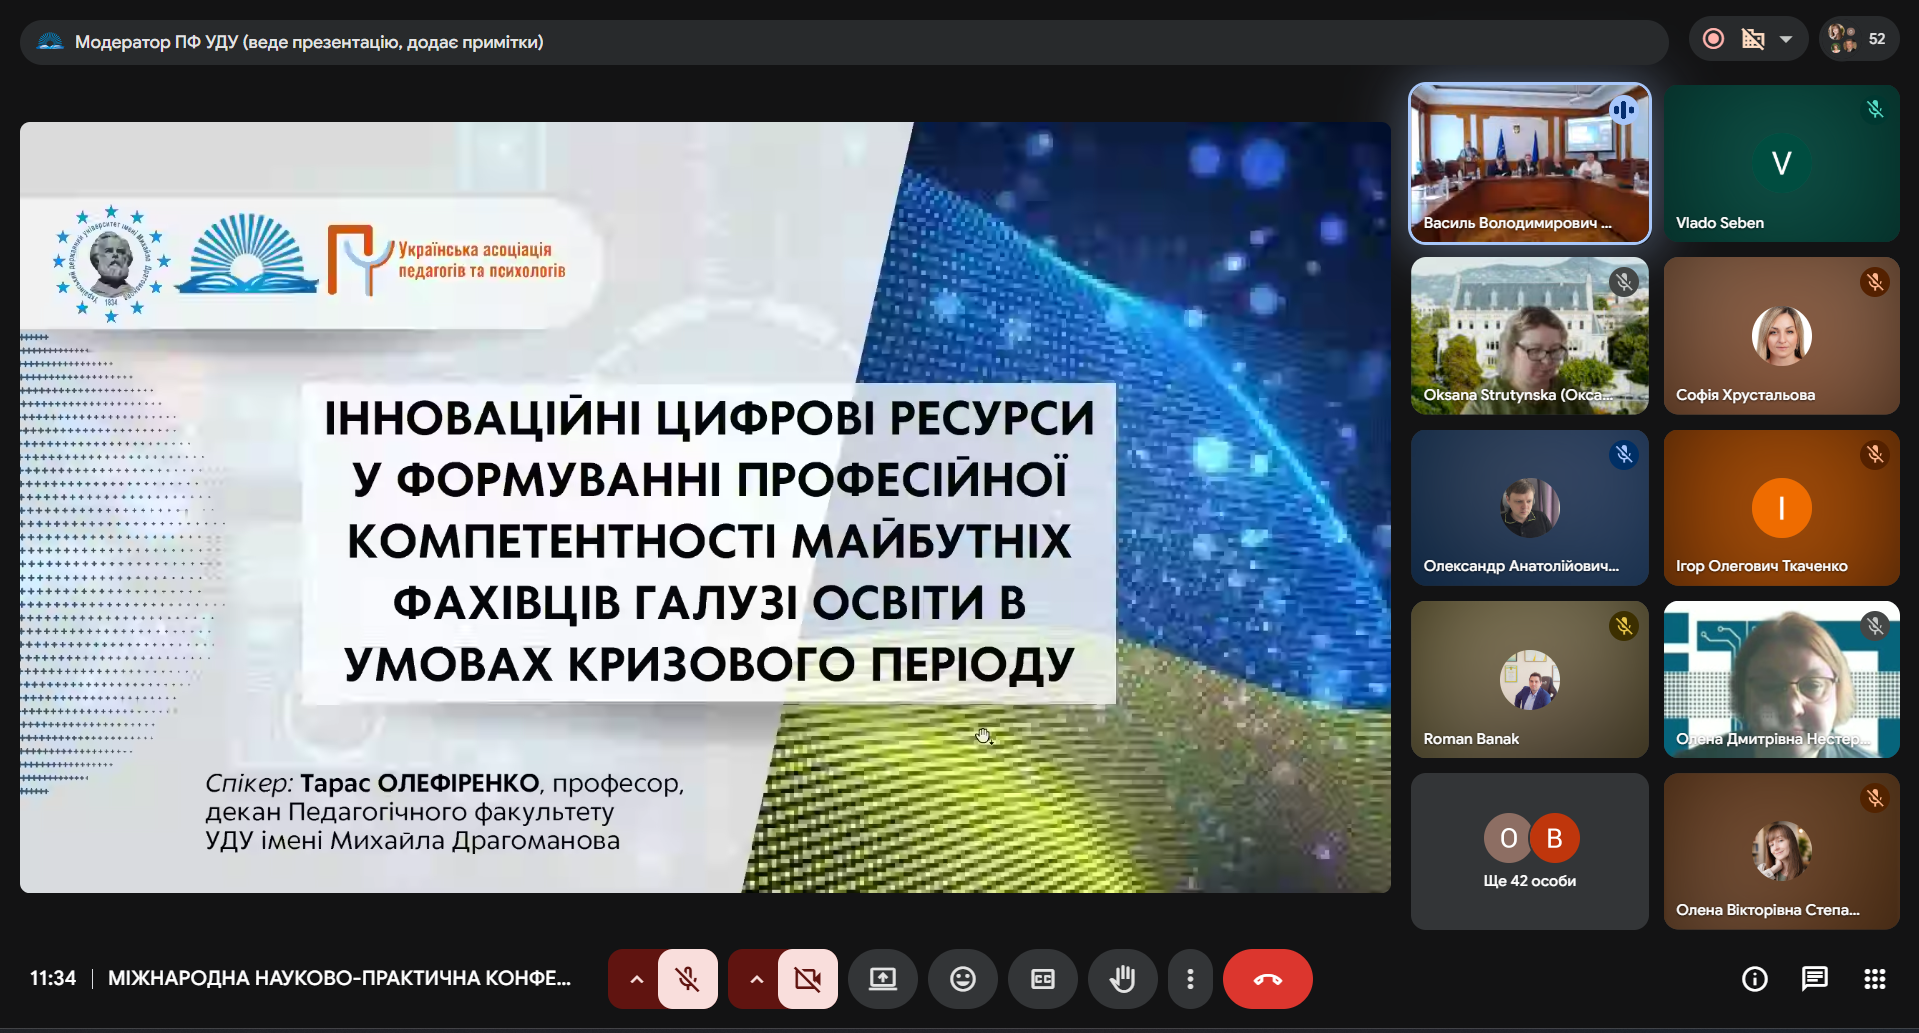
Task: Click the raise hand icon
Action: [1123, 979]
